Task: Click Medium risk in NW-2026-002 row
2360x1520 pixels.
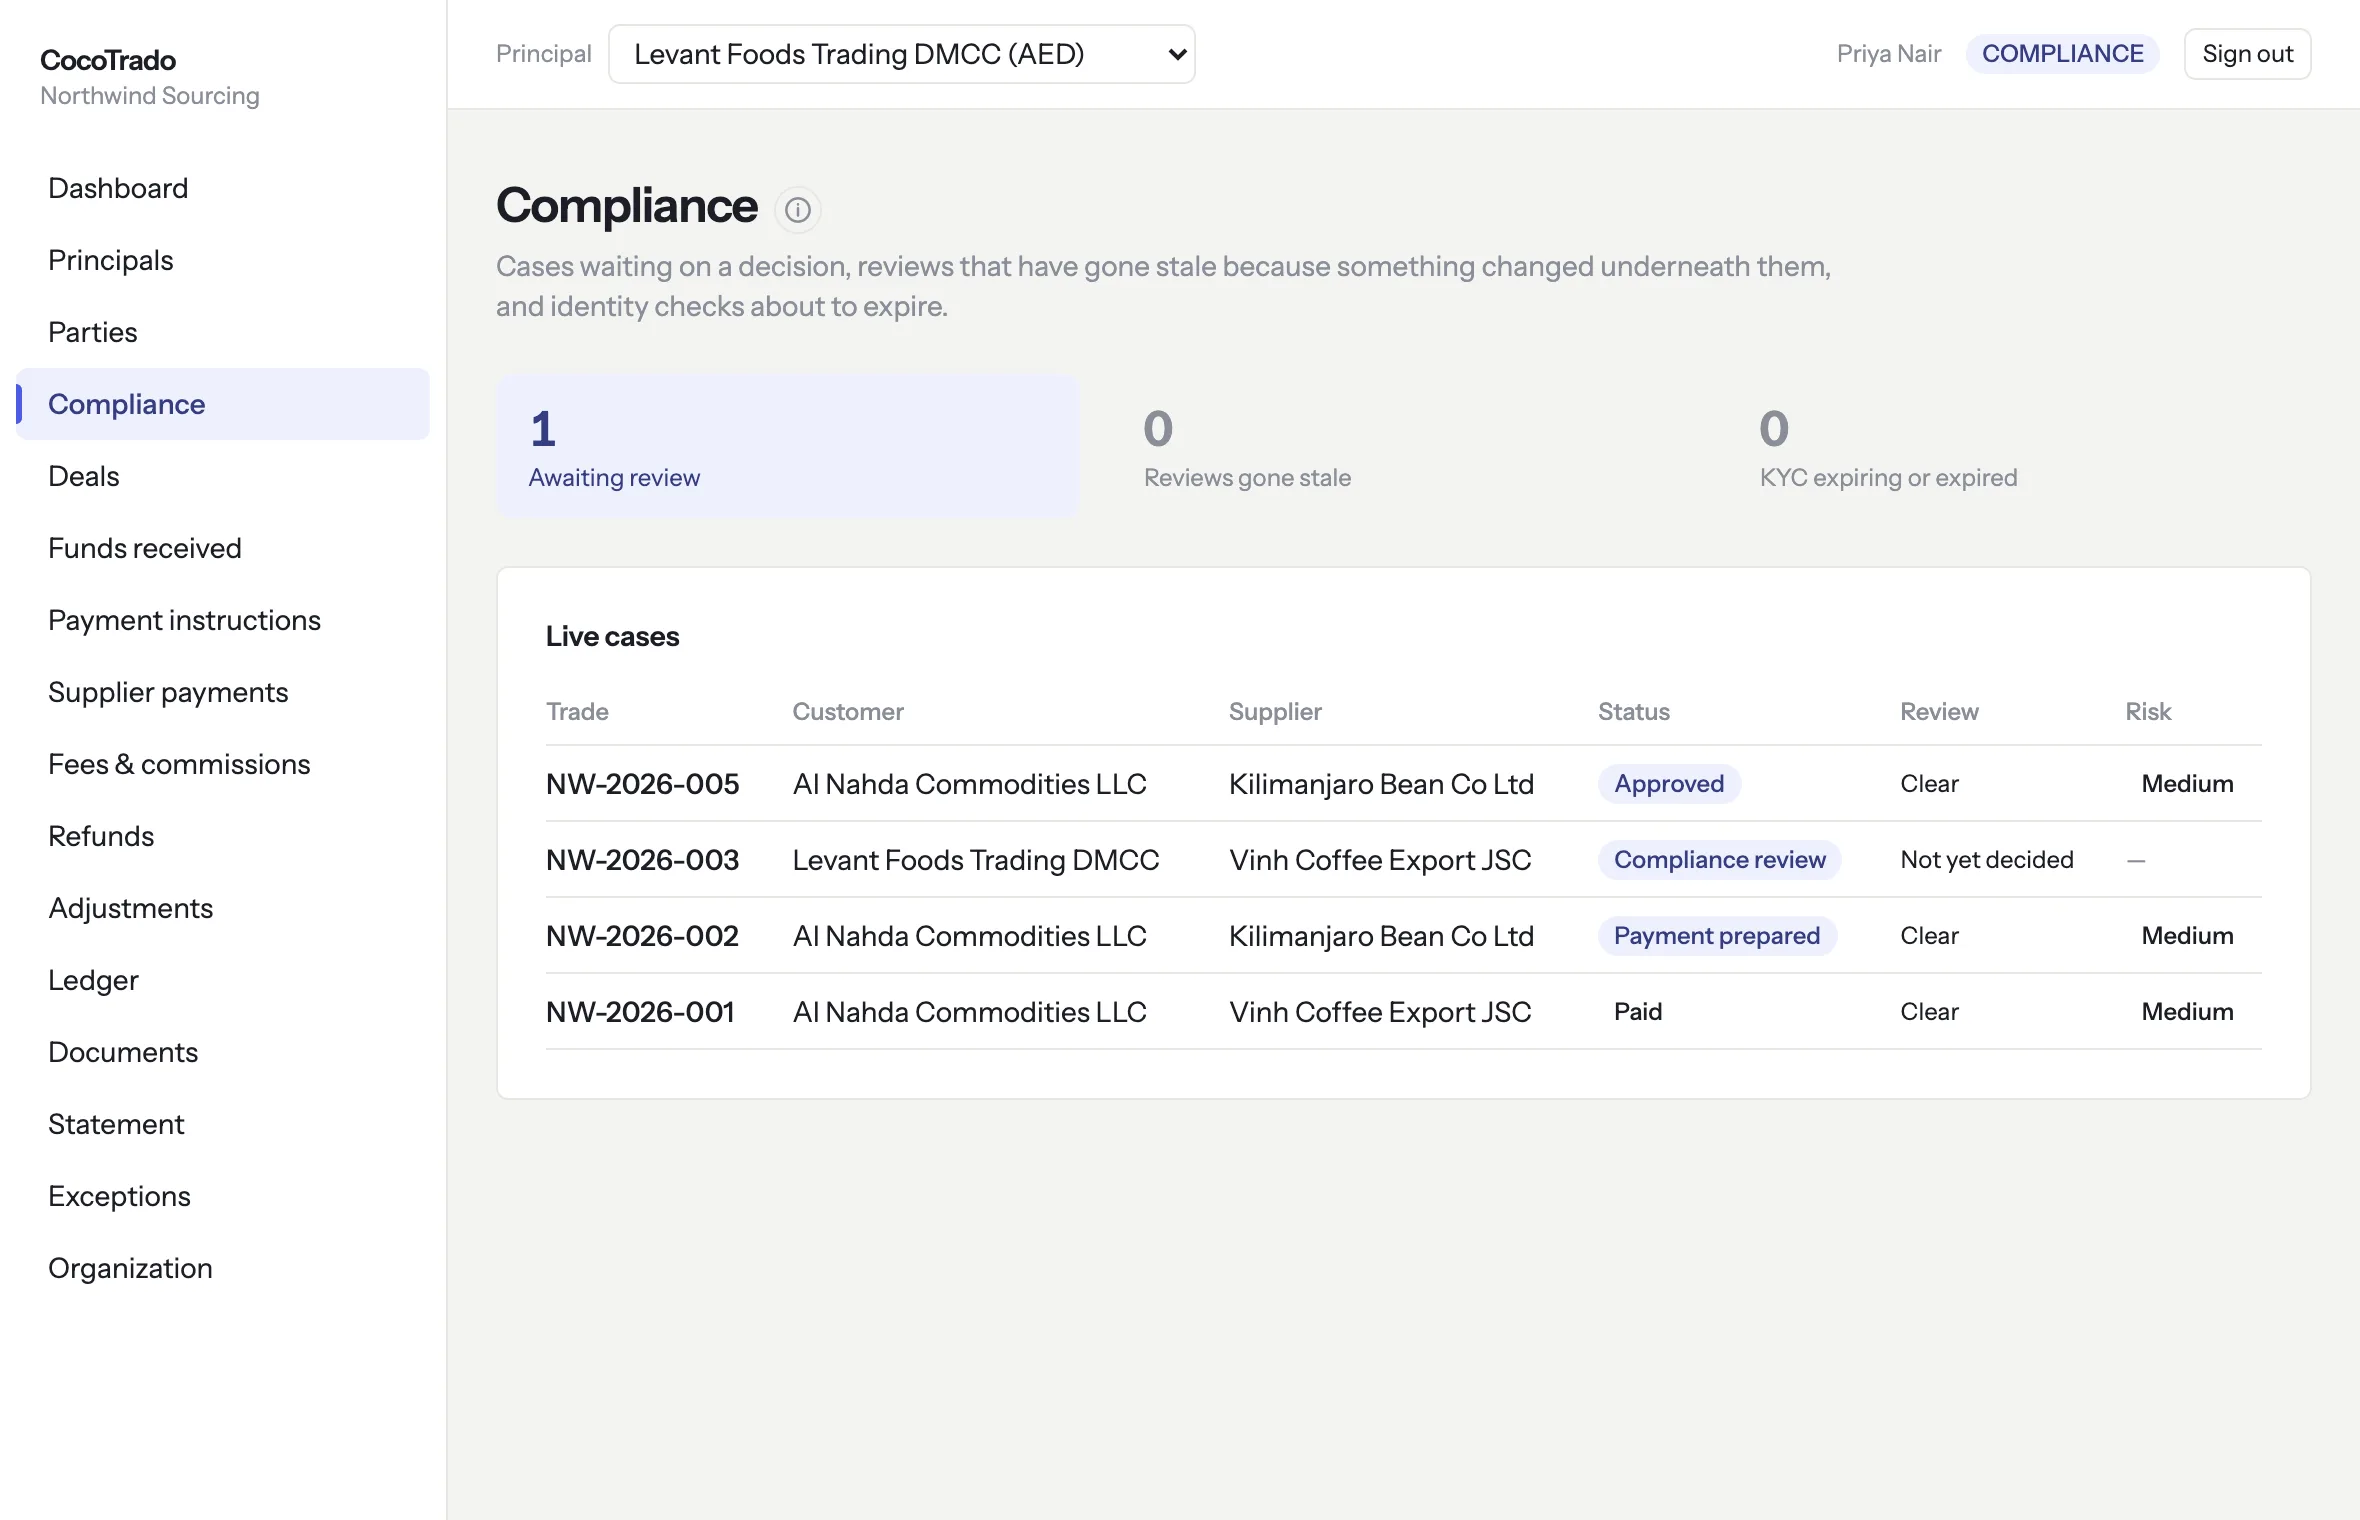Action: click(2187, 936)
